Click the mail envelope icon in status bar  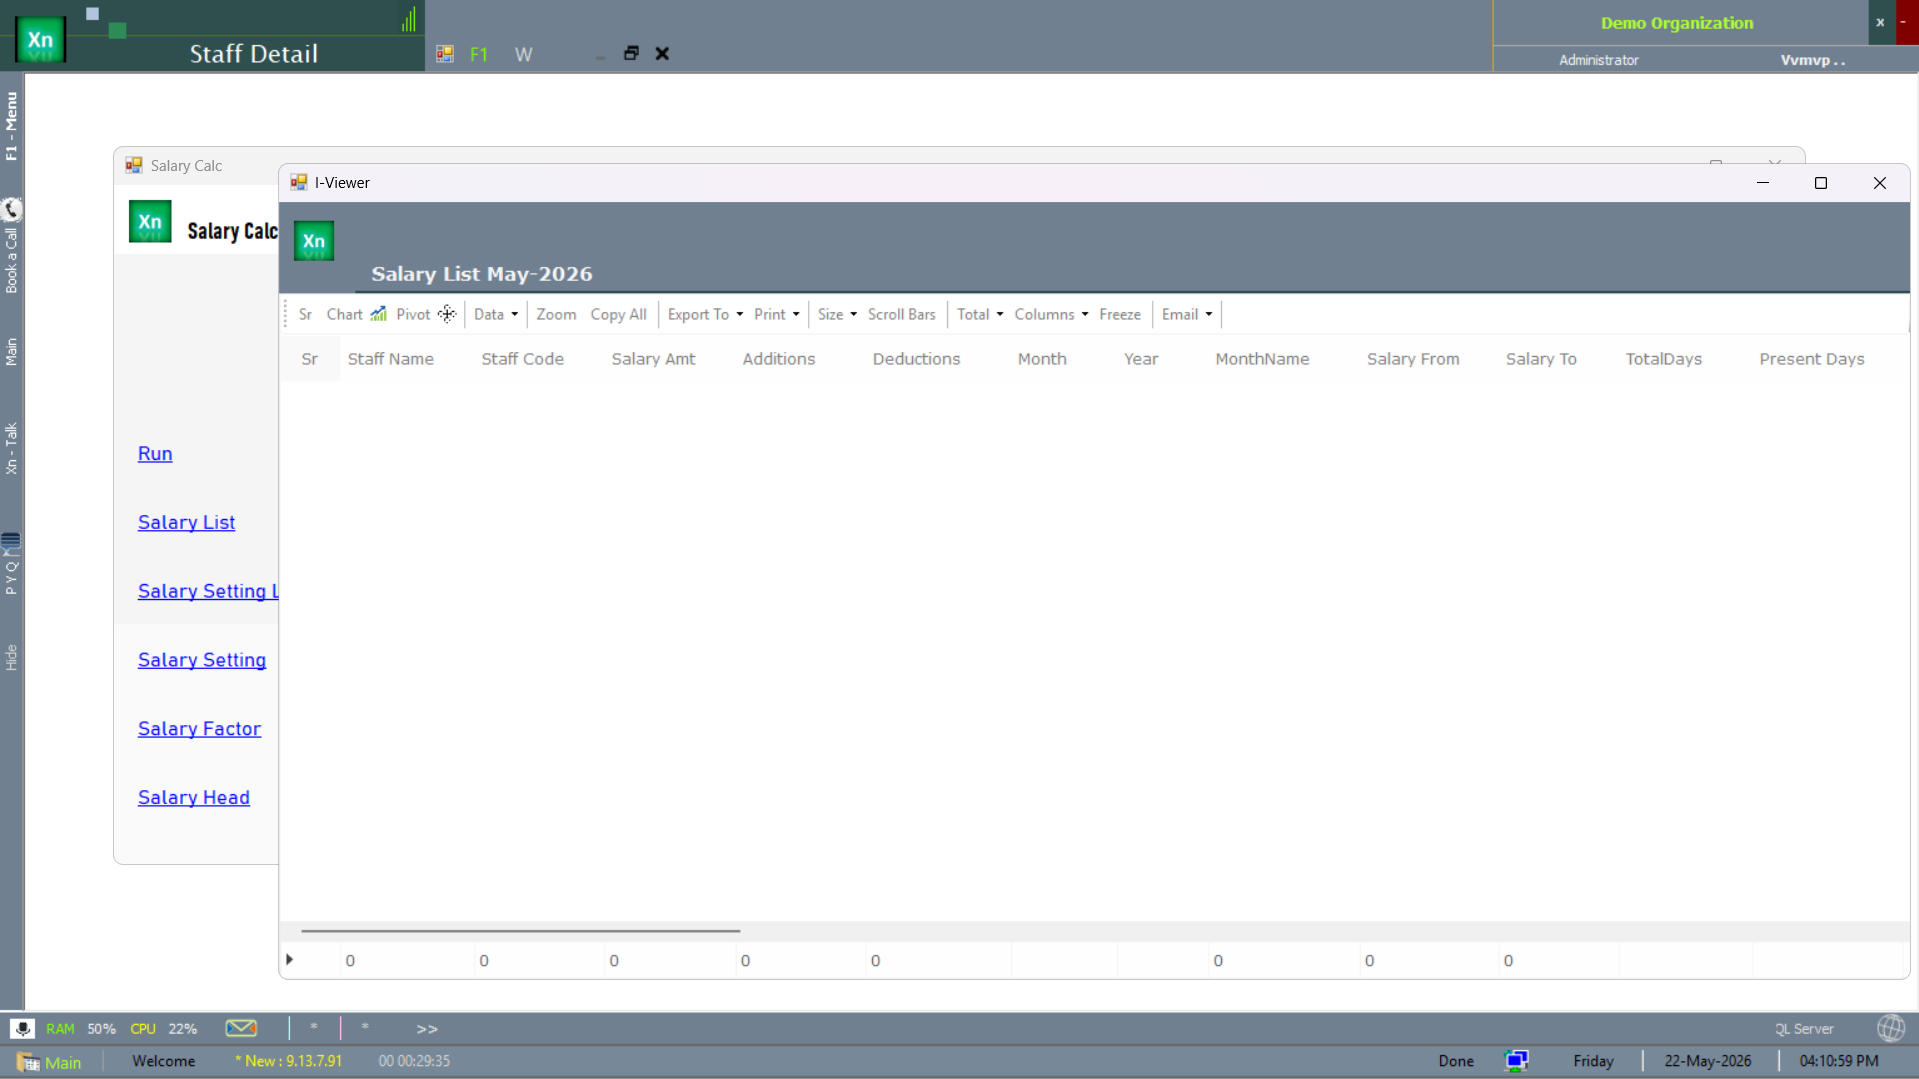tap(241, 1028)
